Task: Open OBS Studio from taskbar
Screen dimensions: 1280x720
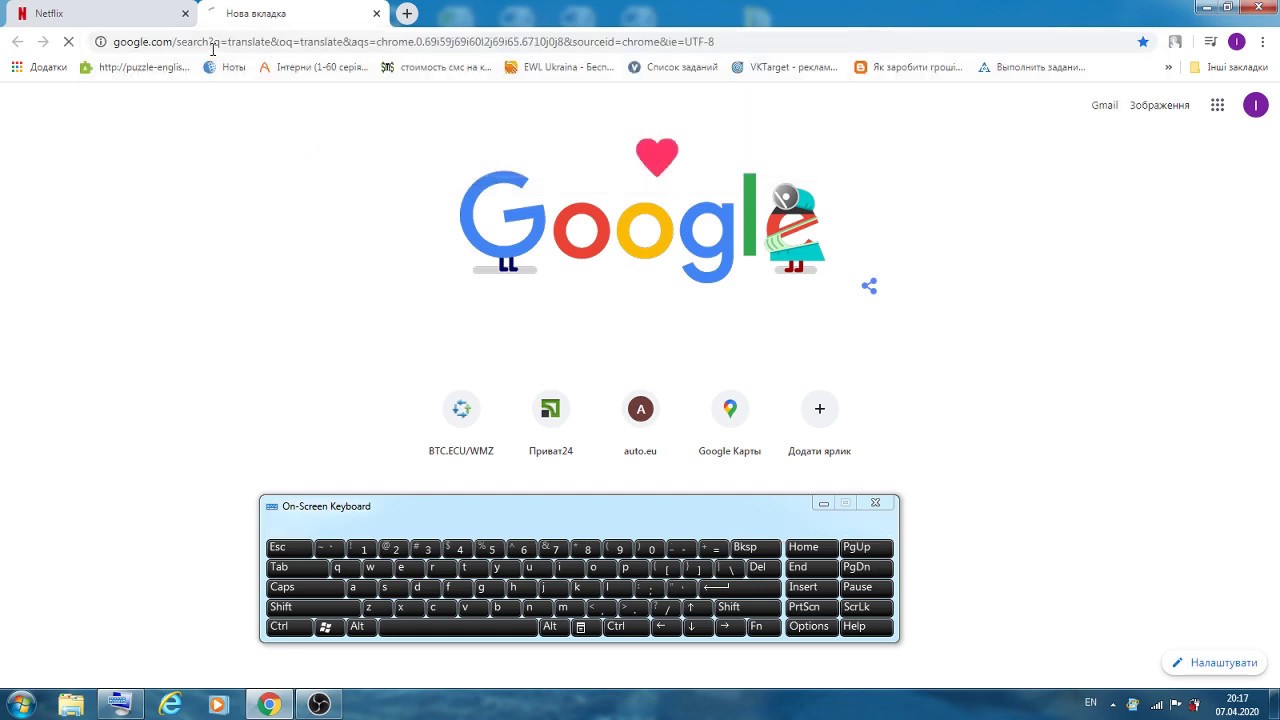Action: coord(319,704)
